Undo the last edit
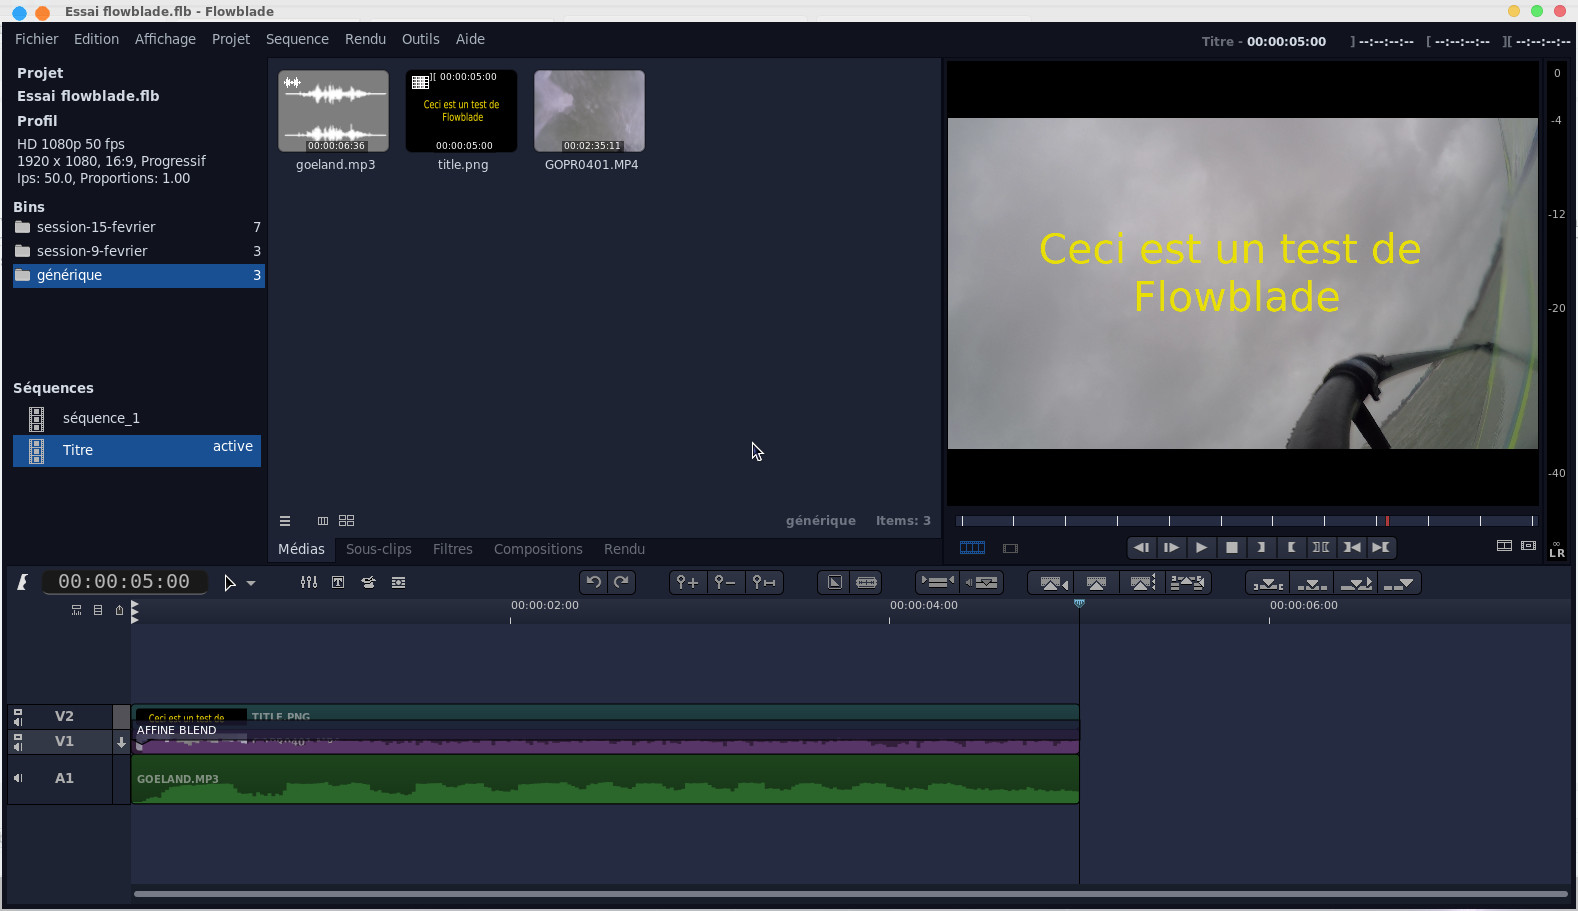The image size is (1578, 911). (x=594, y=582)
